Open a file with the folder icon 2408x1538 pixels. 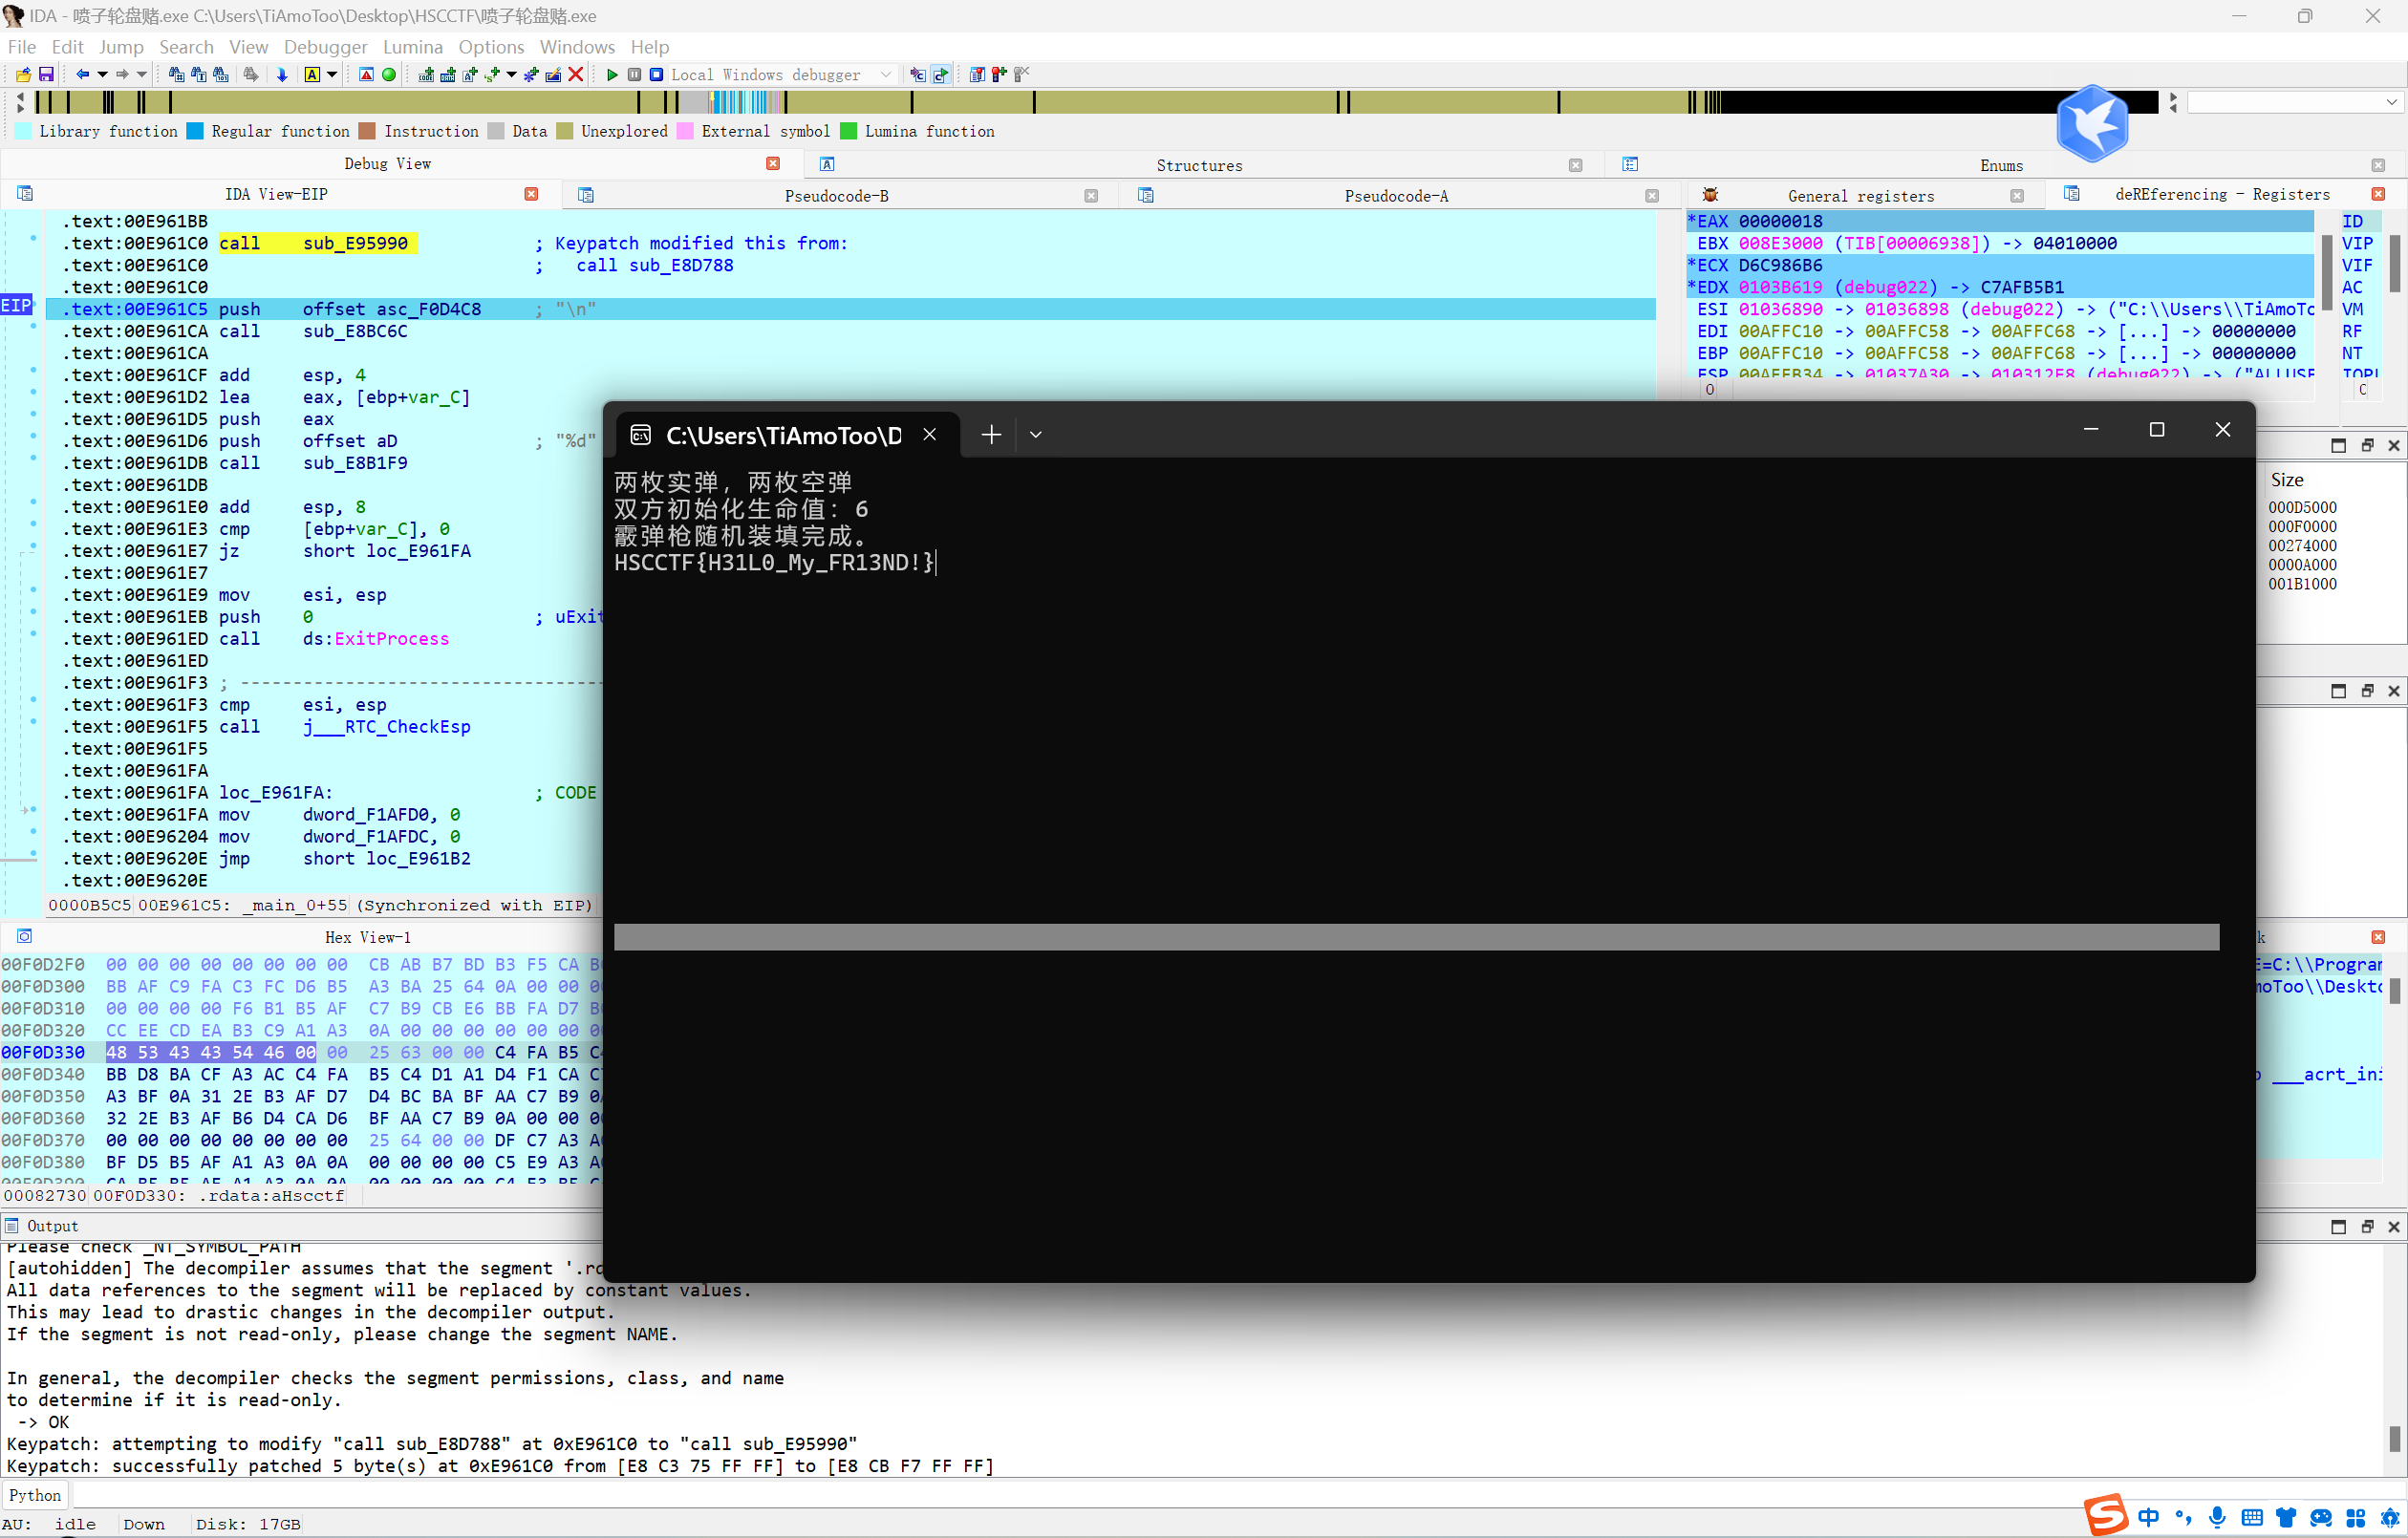point(23,75)
